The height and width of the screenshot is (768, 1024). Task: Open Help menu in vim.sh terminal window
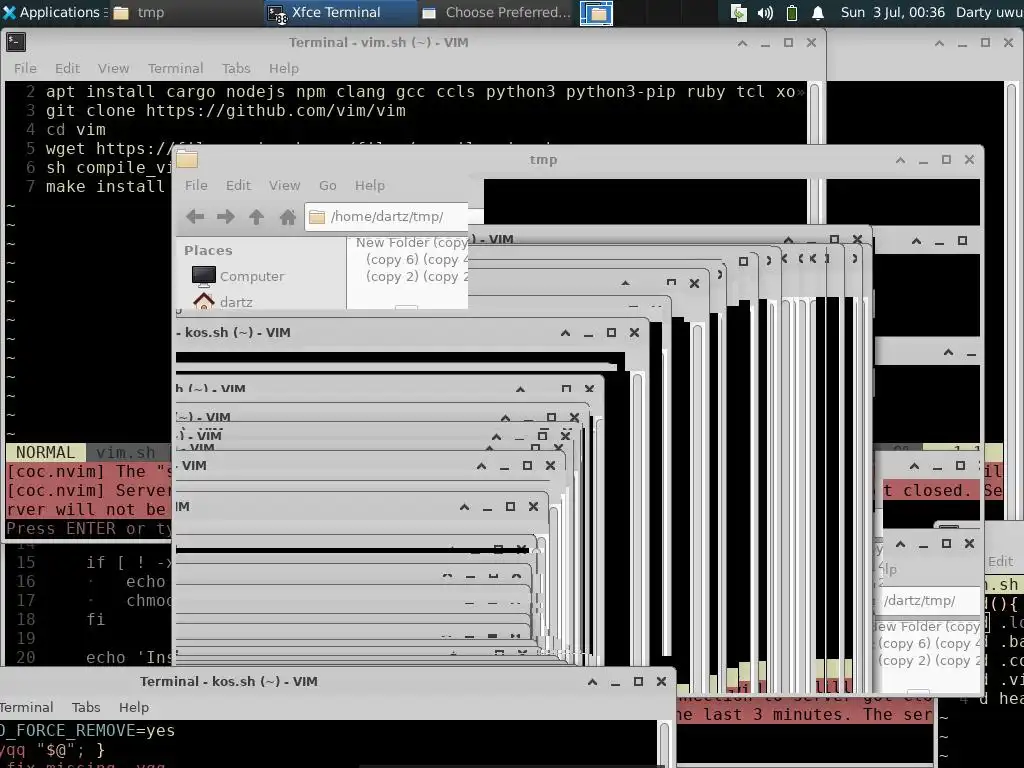(284, 68)
